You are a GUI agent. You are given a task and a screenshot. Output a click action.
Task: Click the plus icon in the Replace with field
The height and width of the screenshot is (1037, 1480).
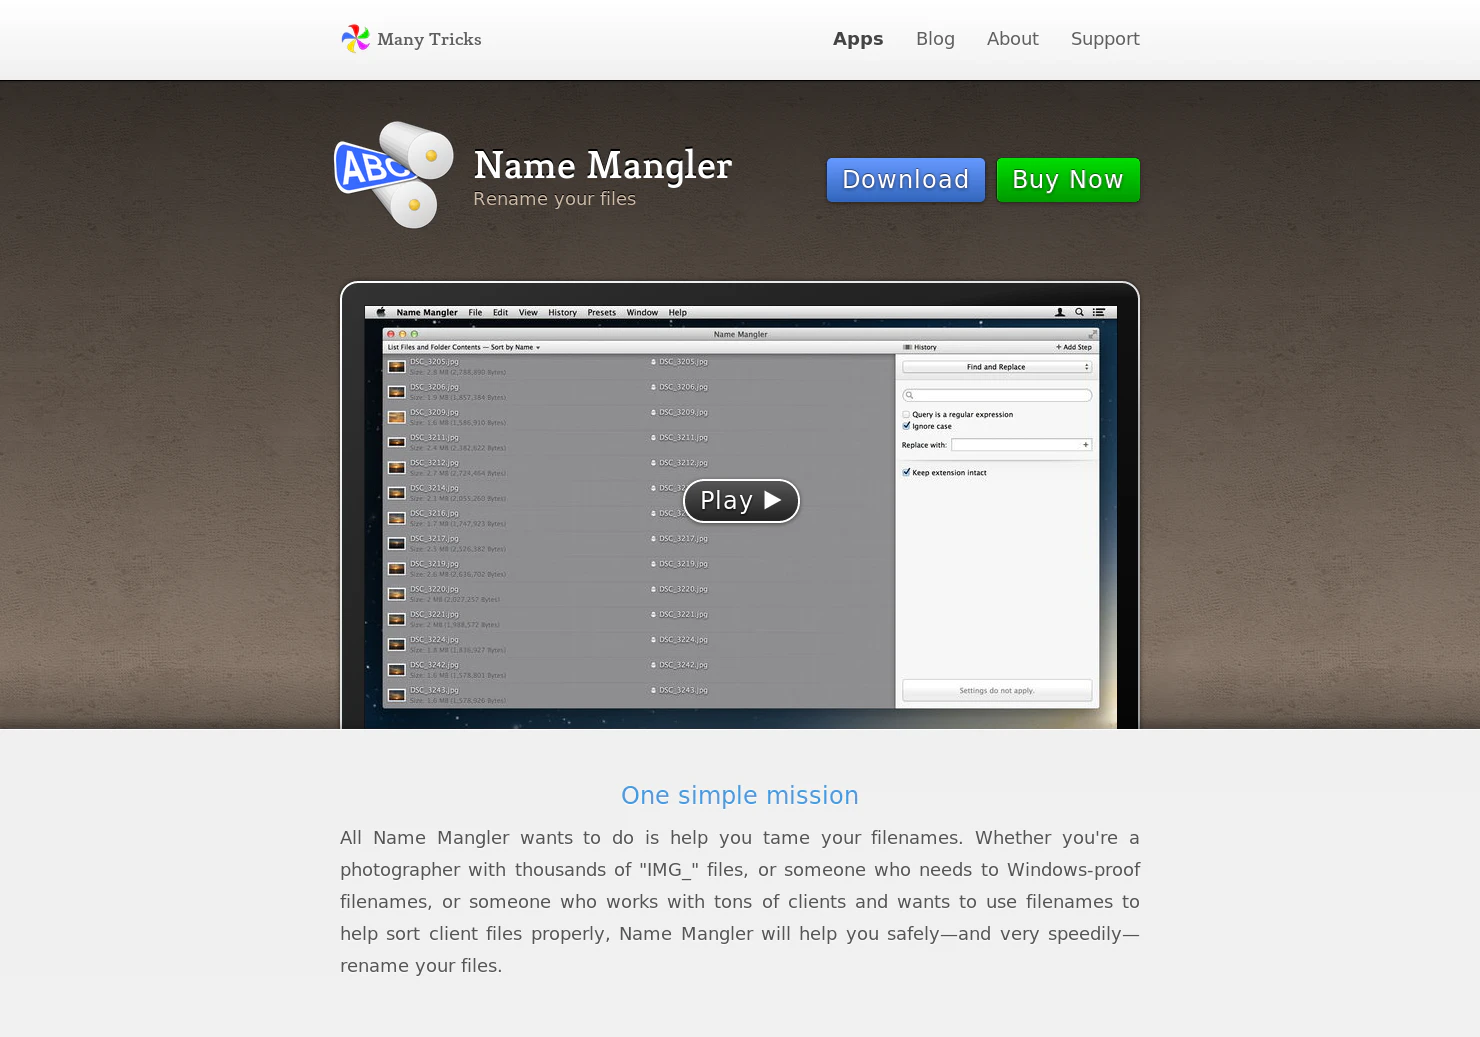click(1085, 445)
